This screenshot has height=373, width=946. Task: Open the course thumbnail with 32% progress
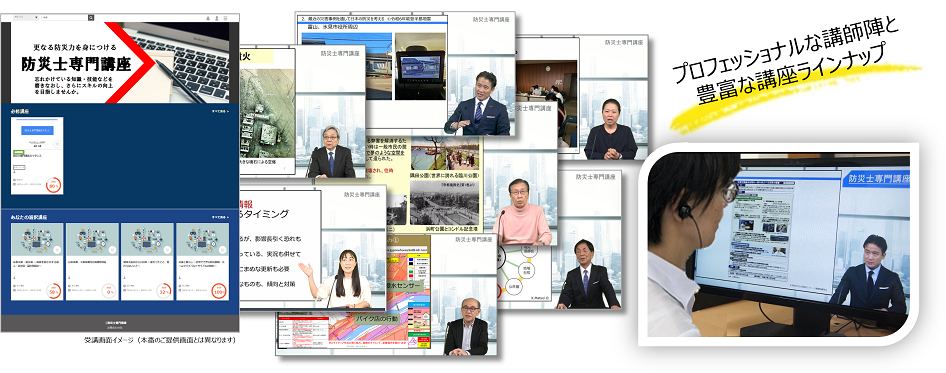[x=147, y=240]
